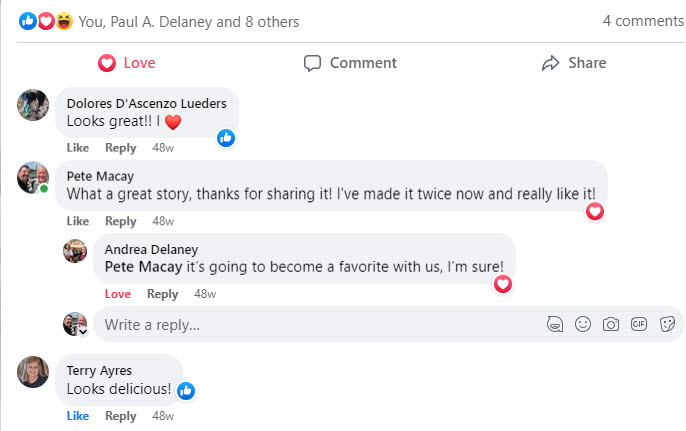This screenshot has width=686, height=431.
Task: Open the reply identity switcher next to avatar
Action: point(83,331)
